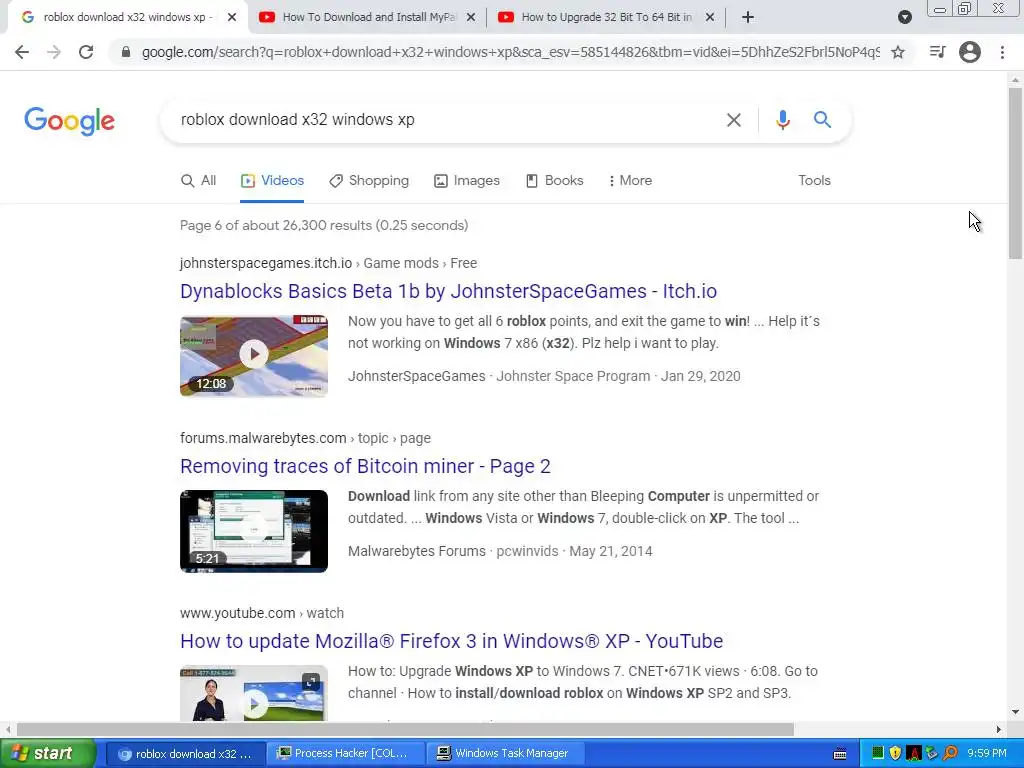Screen dimensions: 1024x768
Task: Click the johnsterspacegames.itch.io breadcrumb
Action: click(x=328, y=263)
